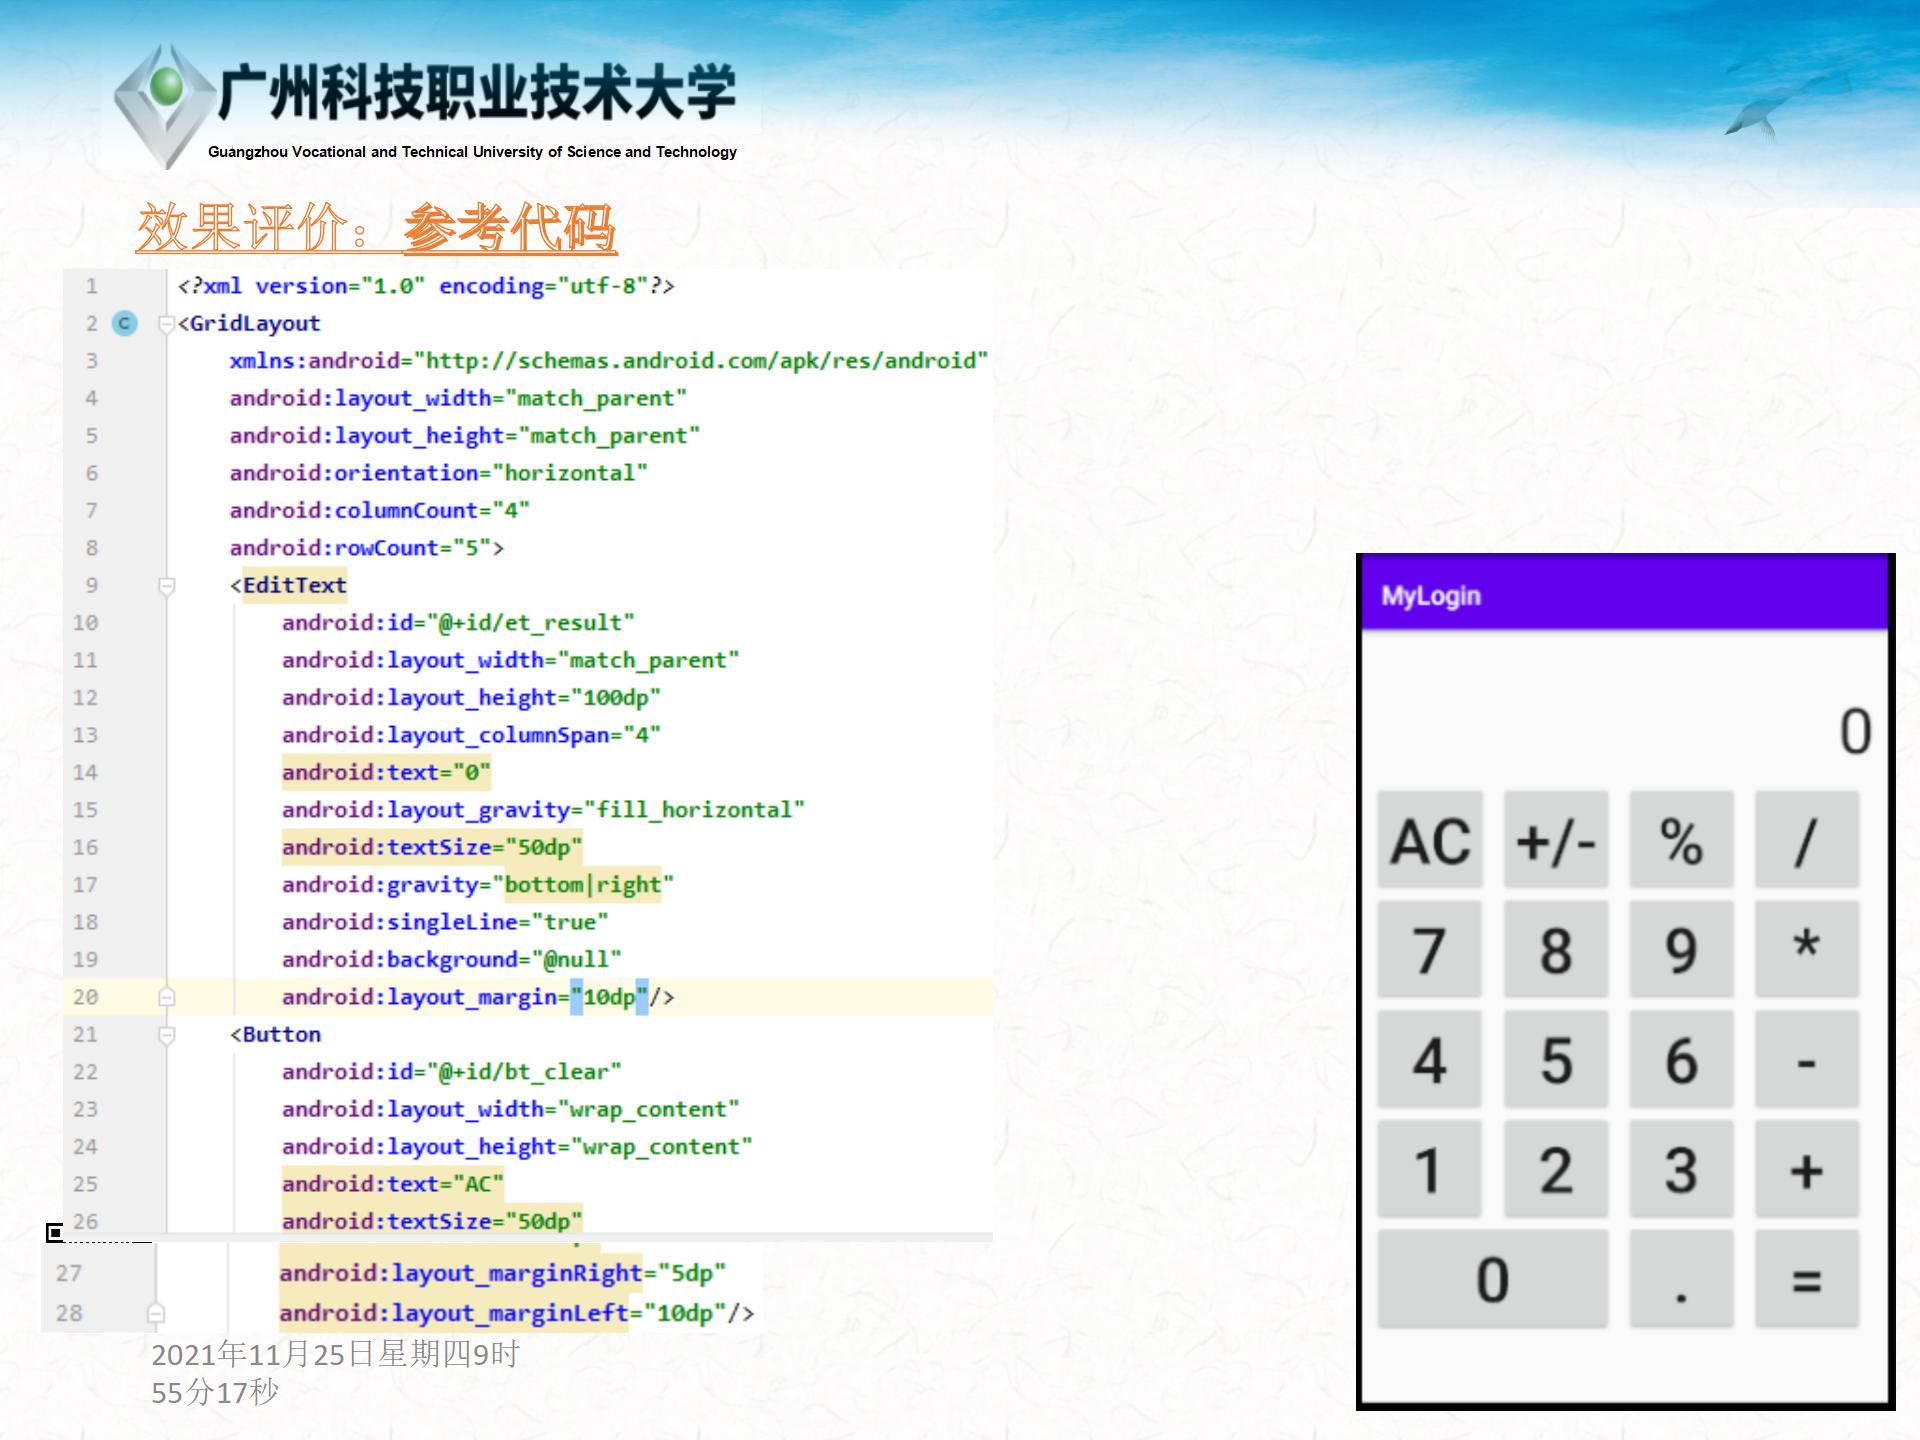The height and width of the screenshot is (1440, 1920).
Task: Tap the decimal point button
Action: coord(1681,1279)
